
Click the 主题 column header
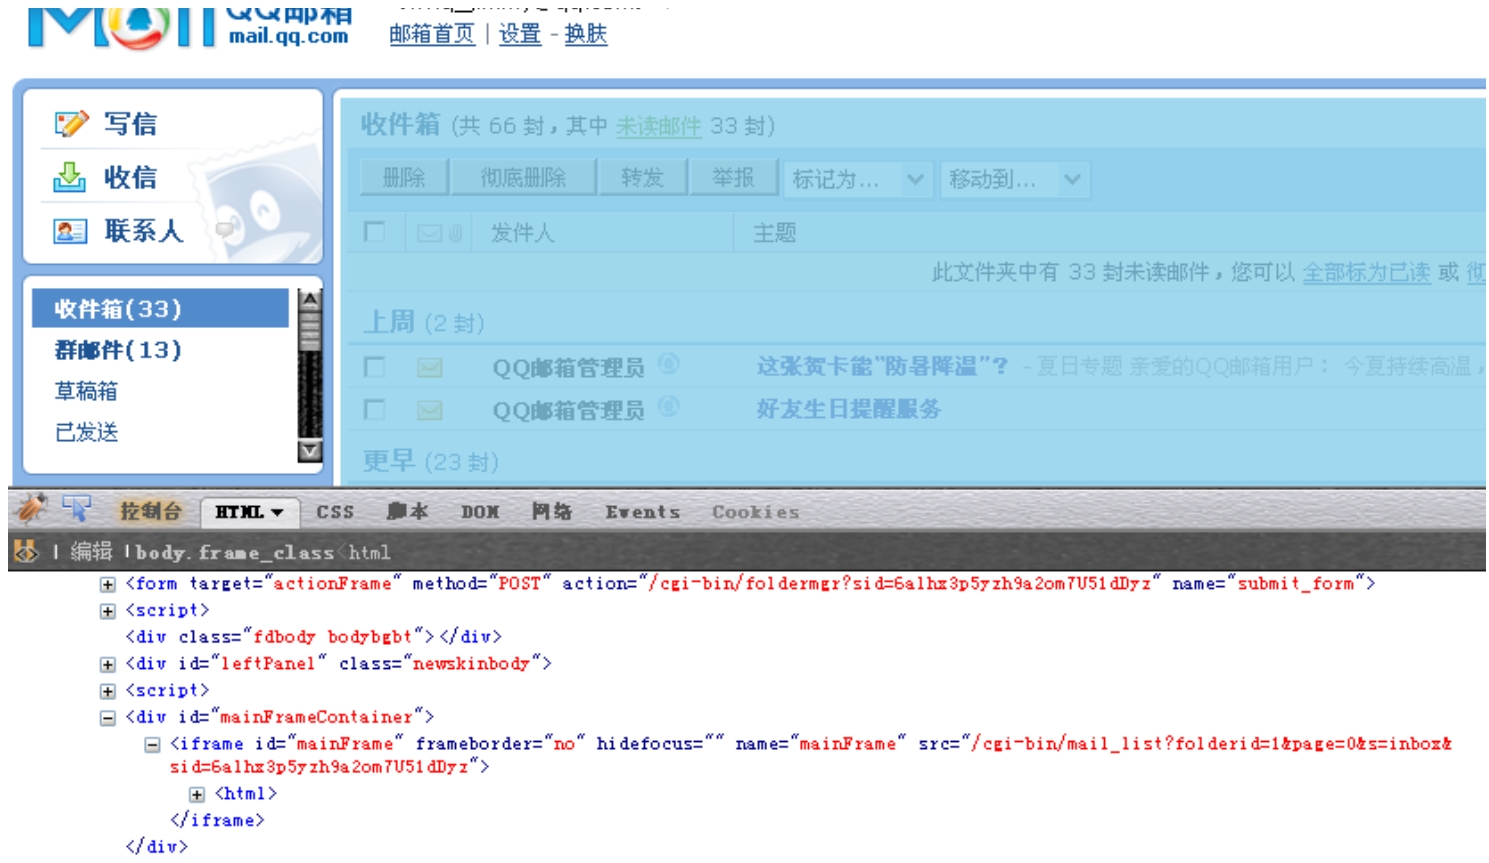point(774,233)
